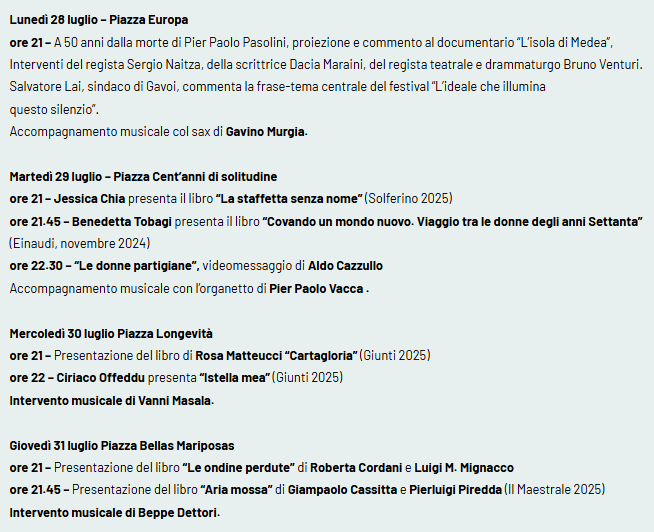Click Rosa Matteucci Cartagloria title
Screen dimensions: 654x532
277,356
